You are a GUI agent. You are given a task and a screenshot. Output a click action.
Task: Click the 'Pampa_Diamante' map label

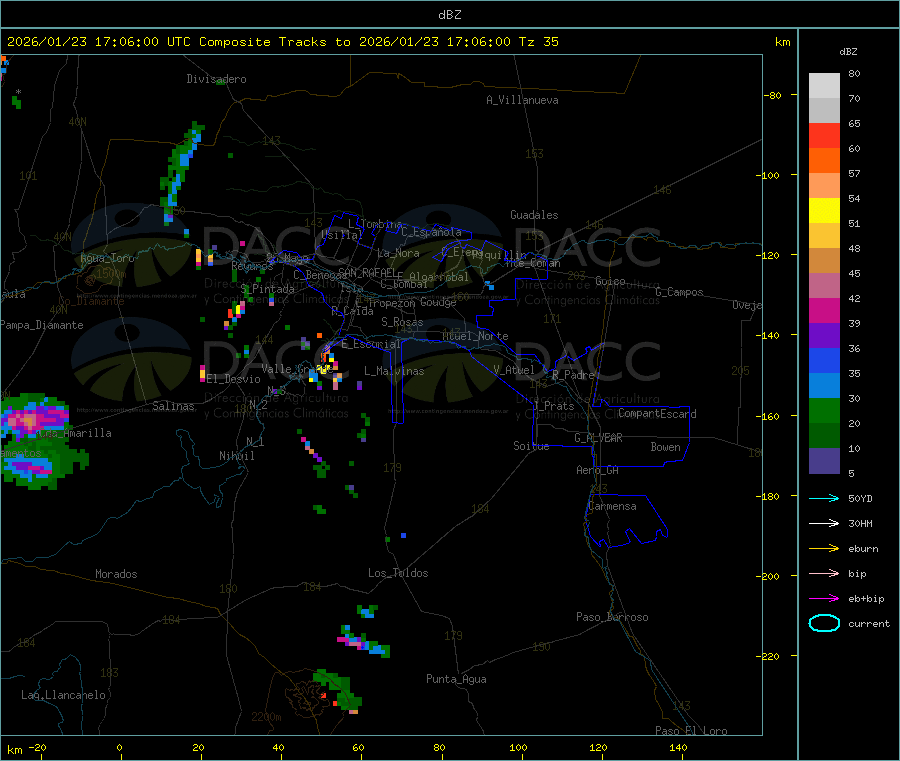click(x=41, y=325)
